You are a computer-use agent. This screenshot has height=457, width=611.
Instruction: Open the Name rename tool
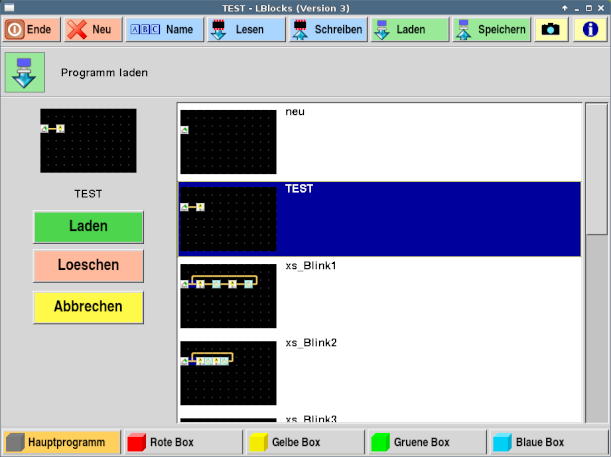(x=164, y=29)
